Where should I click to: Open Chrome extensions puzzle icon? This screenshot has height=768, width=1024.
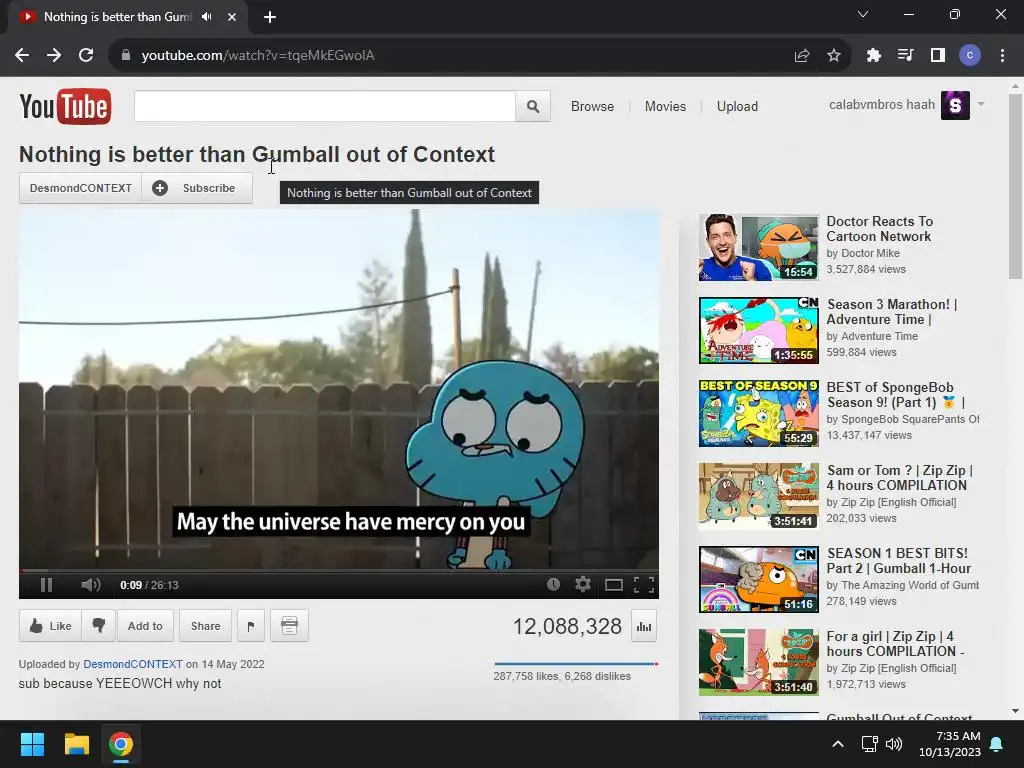[873, 56]
